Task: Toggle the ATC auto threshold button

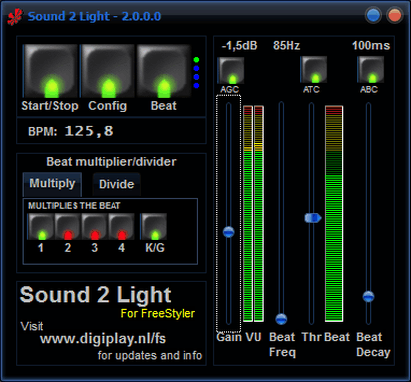Action: 313,70
